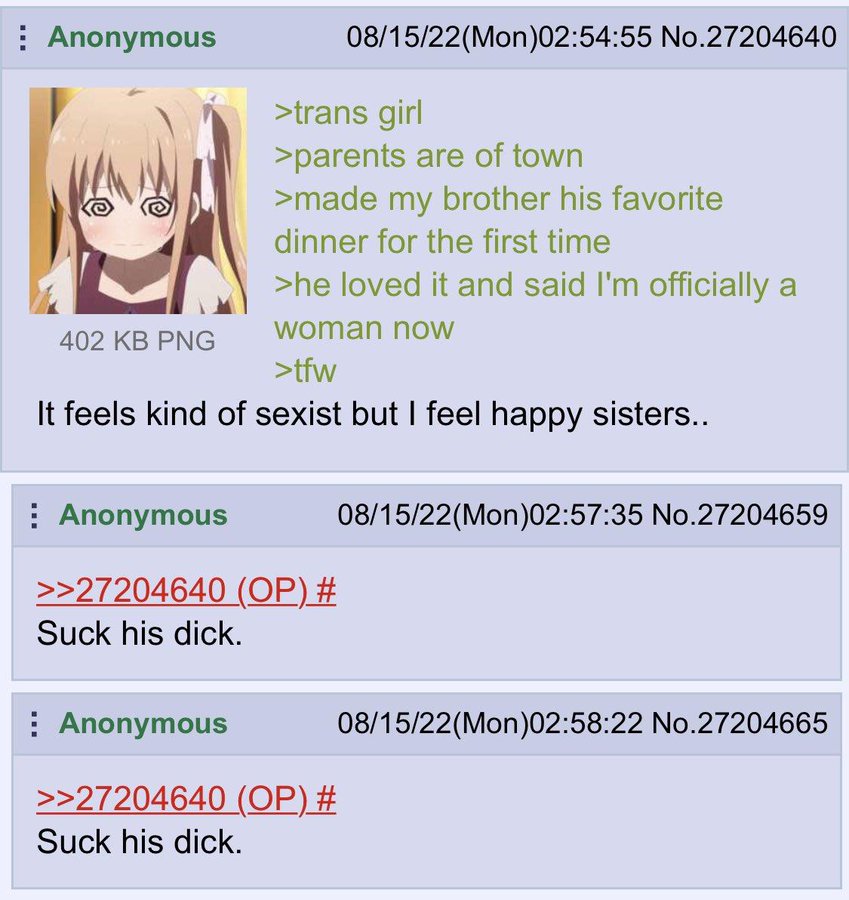The width and height of the screenshot is (849, 900).
Task: Click the Anonymous name on post 27204659
Action: [x=144, y=515]
